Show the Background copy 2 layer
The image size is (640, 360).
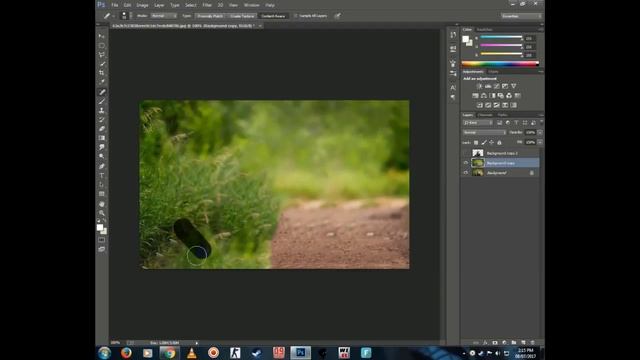[466, 153]
